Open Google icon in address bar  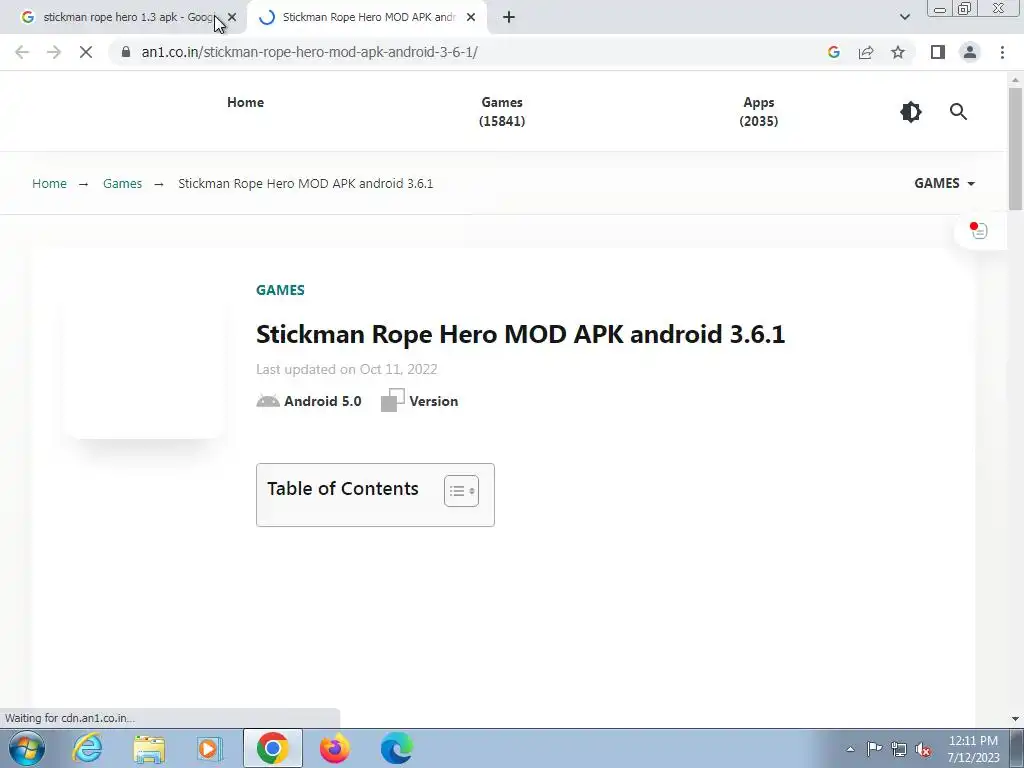pyautogui.click(x=833, y=52)
